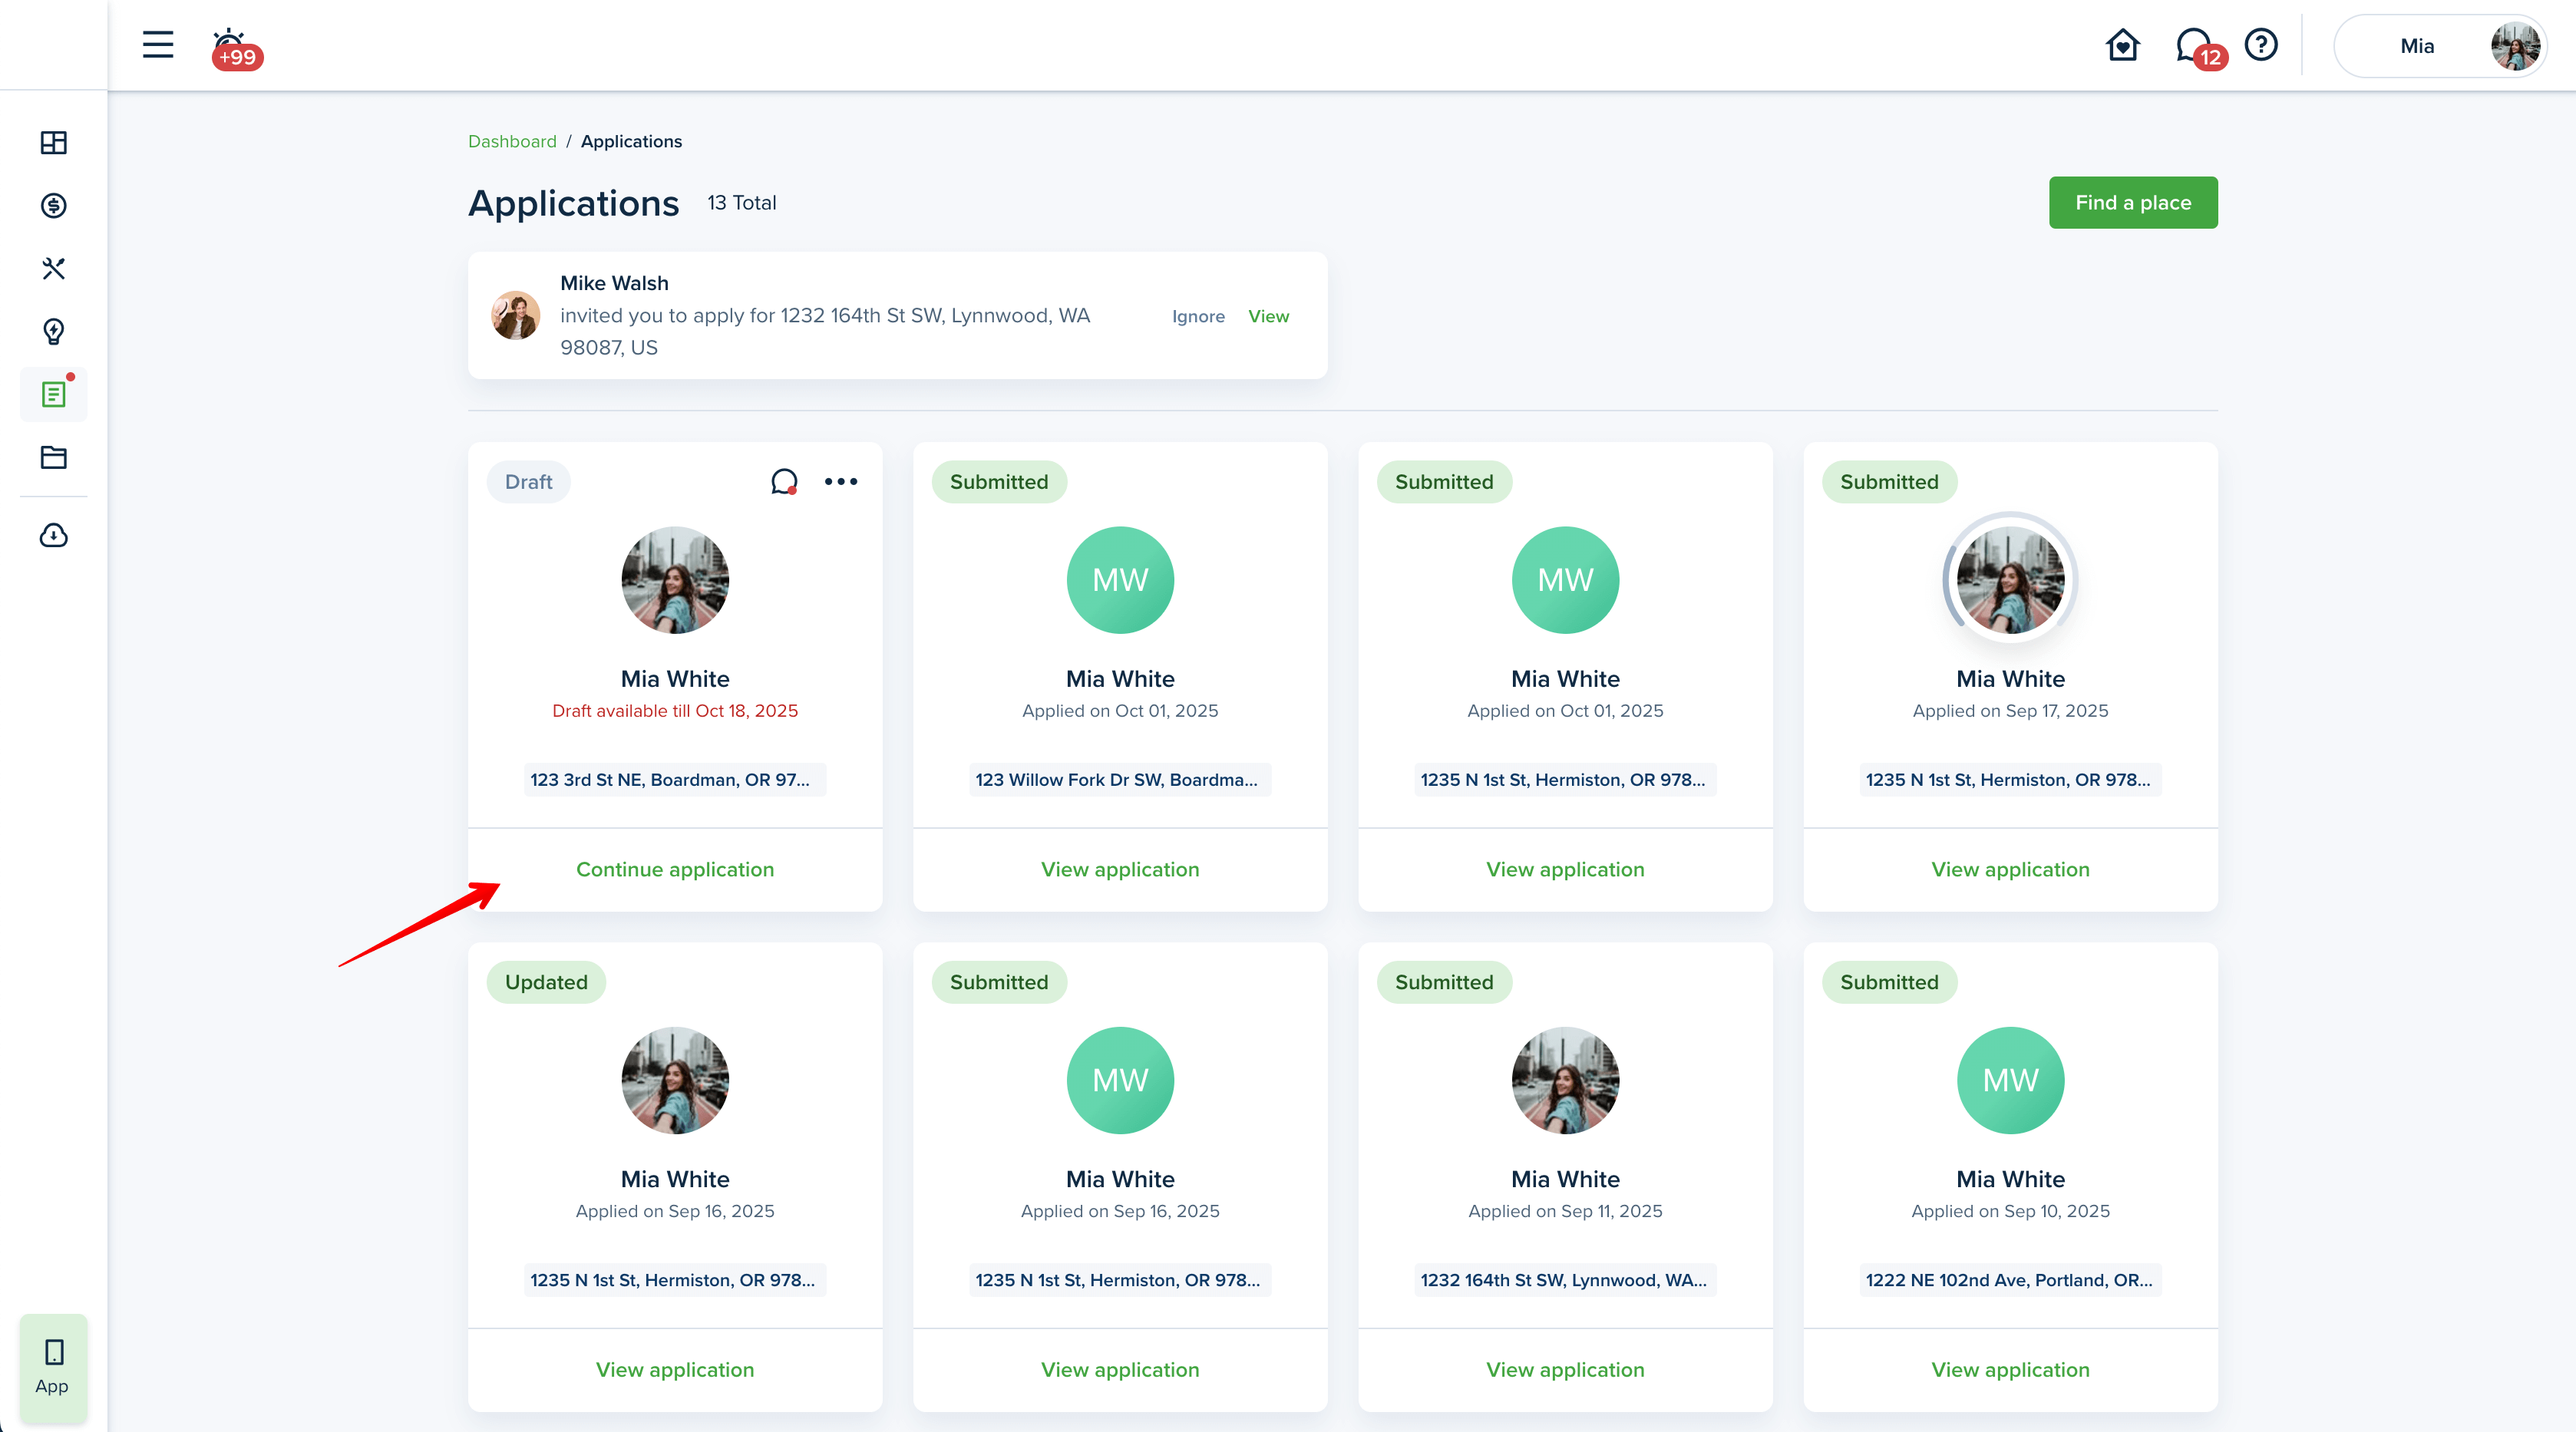
Task: Select Applications icon in sidebar
Action: click(x=54, y=394)
